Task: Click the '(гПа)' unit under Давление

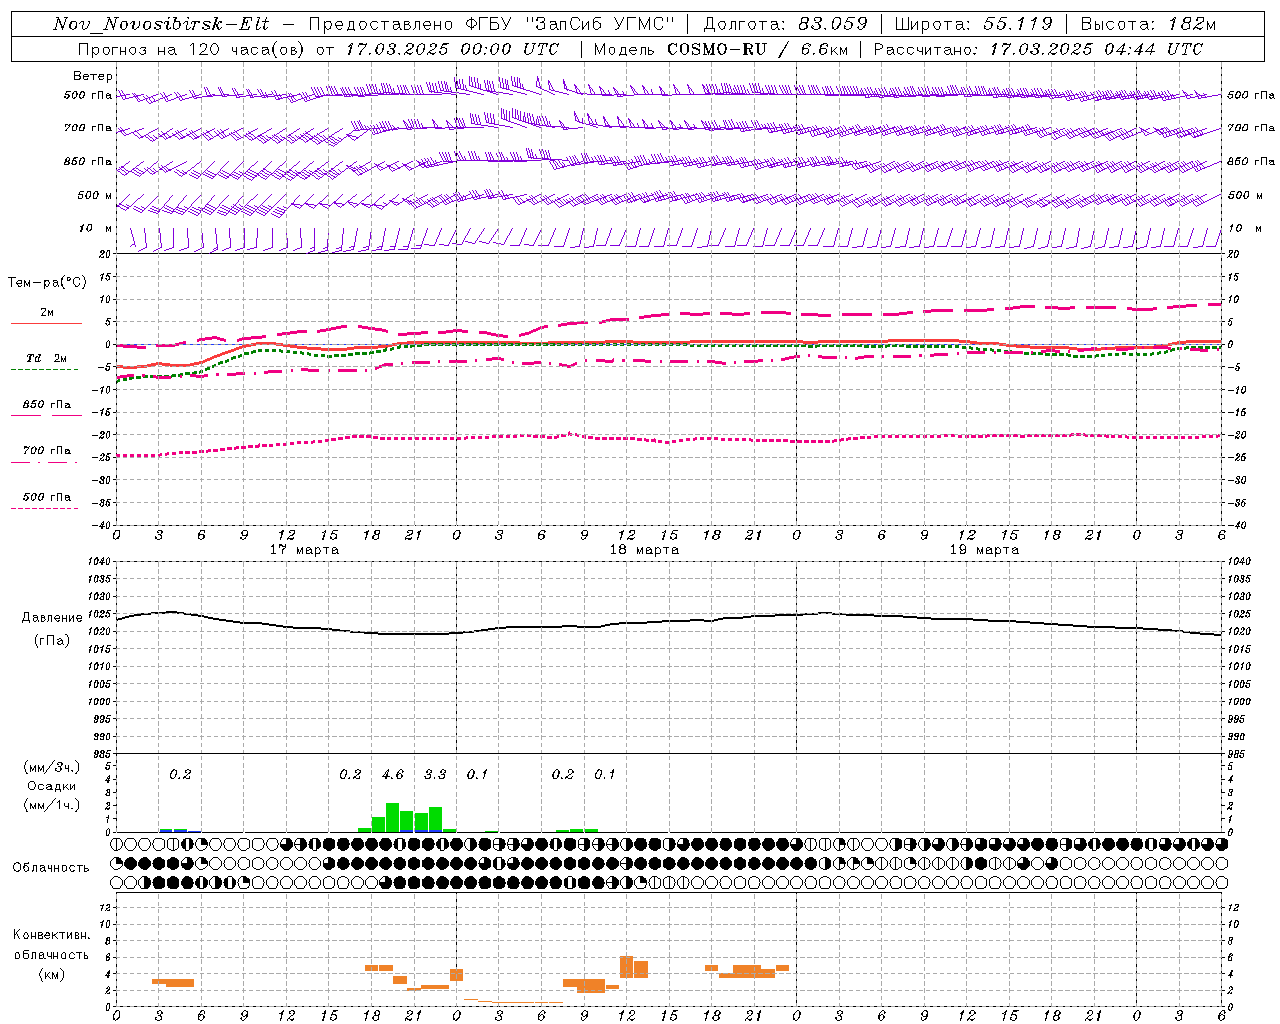Action: pos(51,640)
